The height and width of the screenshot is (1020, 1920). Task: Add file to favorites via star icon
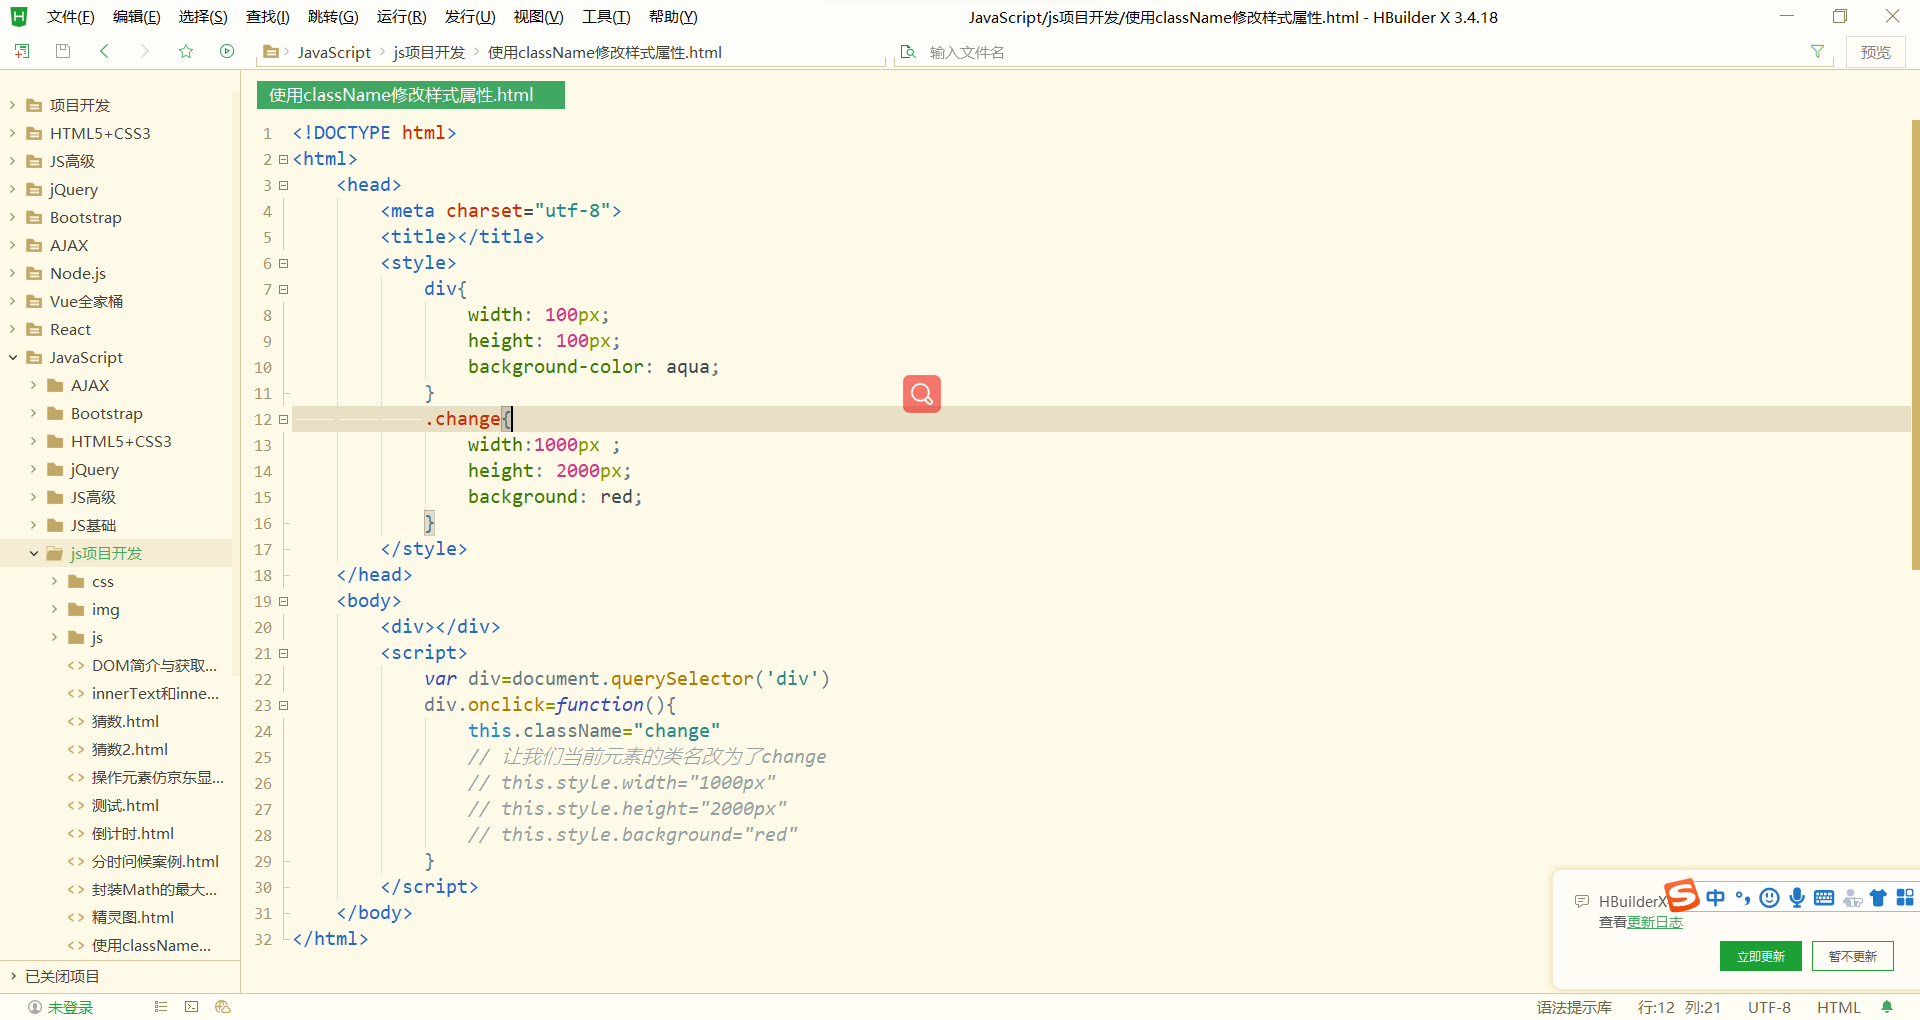186,51
